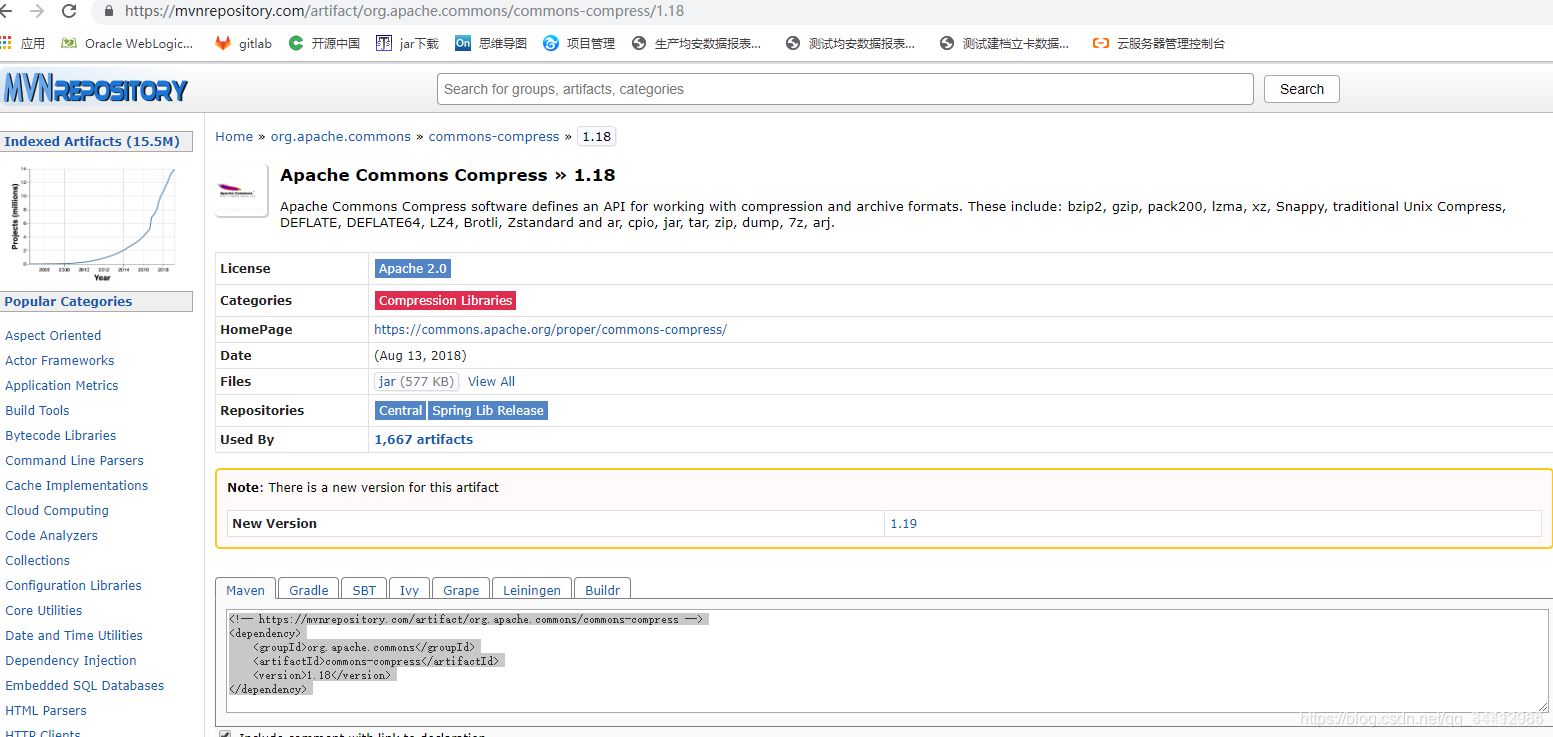Switch to the SBT tab
Viewport: 1553px width, 737px height.
363,590
